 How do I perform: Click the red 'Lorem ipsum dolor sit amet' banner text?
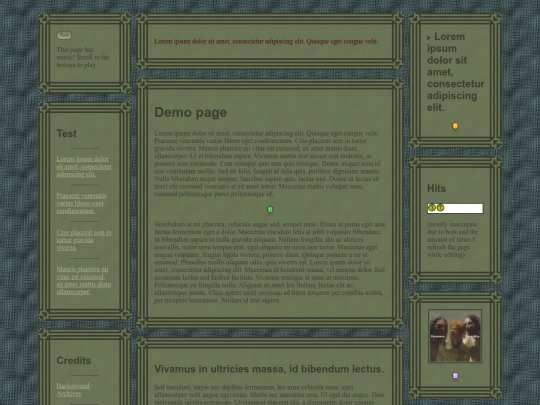[266, 41]
